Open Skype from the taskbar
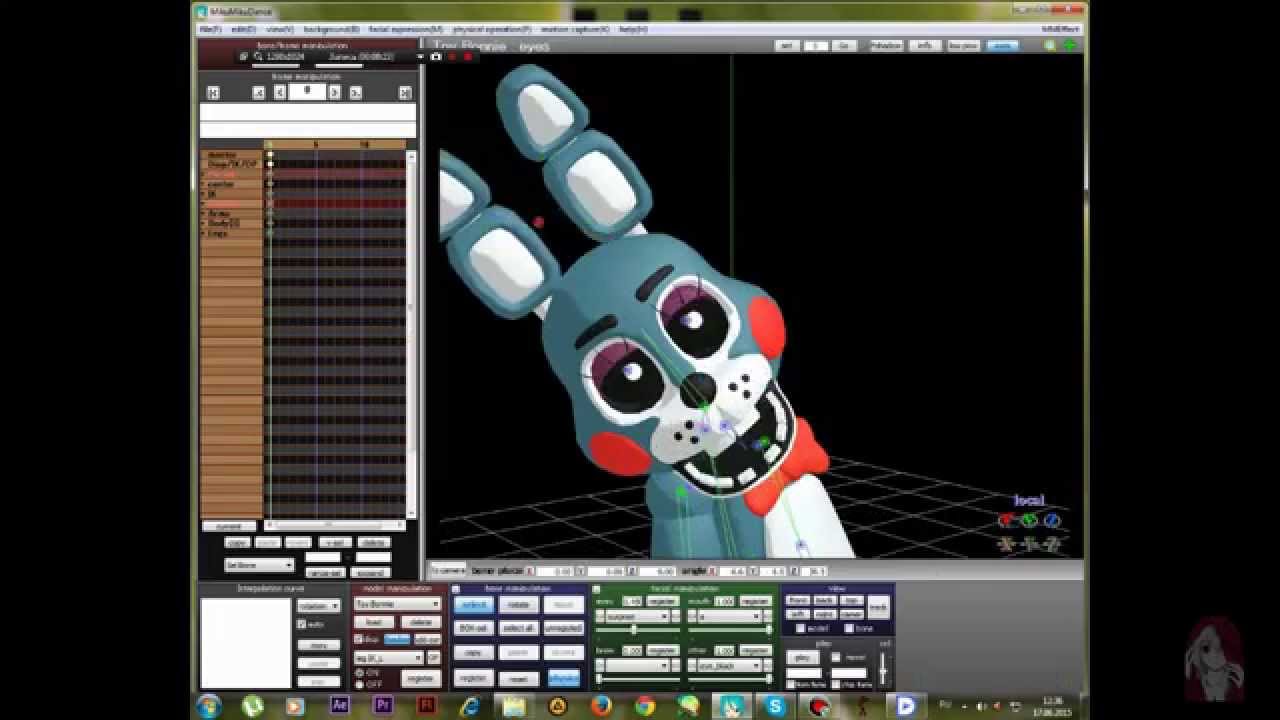1280x720 pixels. pyautogui.click(x=776, y=705)
